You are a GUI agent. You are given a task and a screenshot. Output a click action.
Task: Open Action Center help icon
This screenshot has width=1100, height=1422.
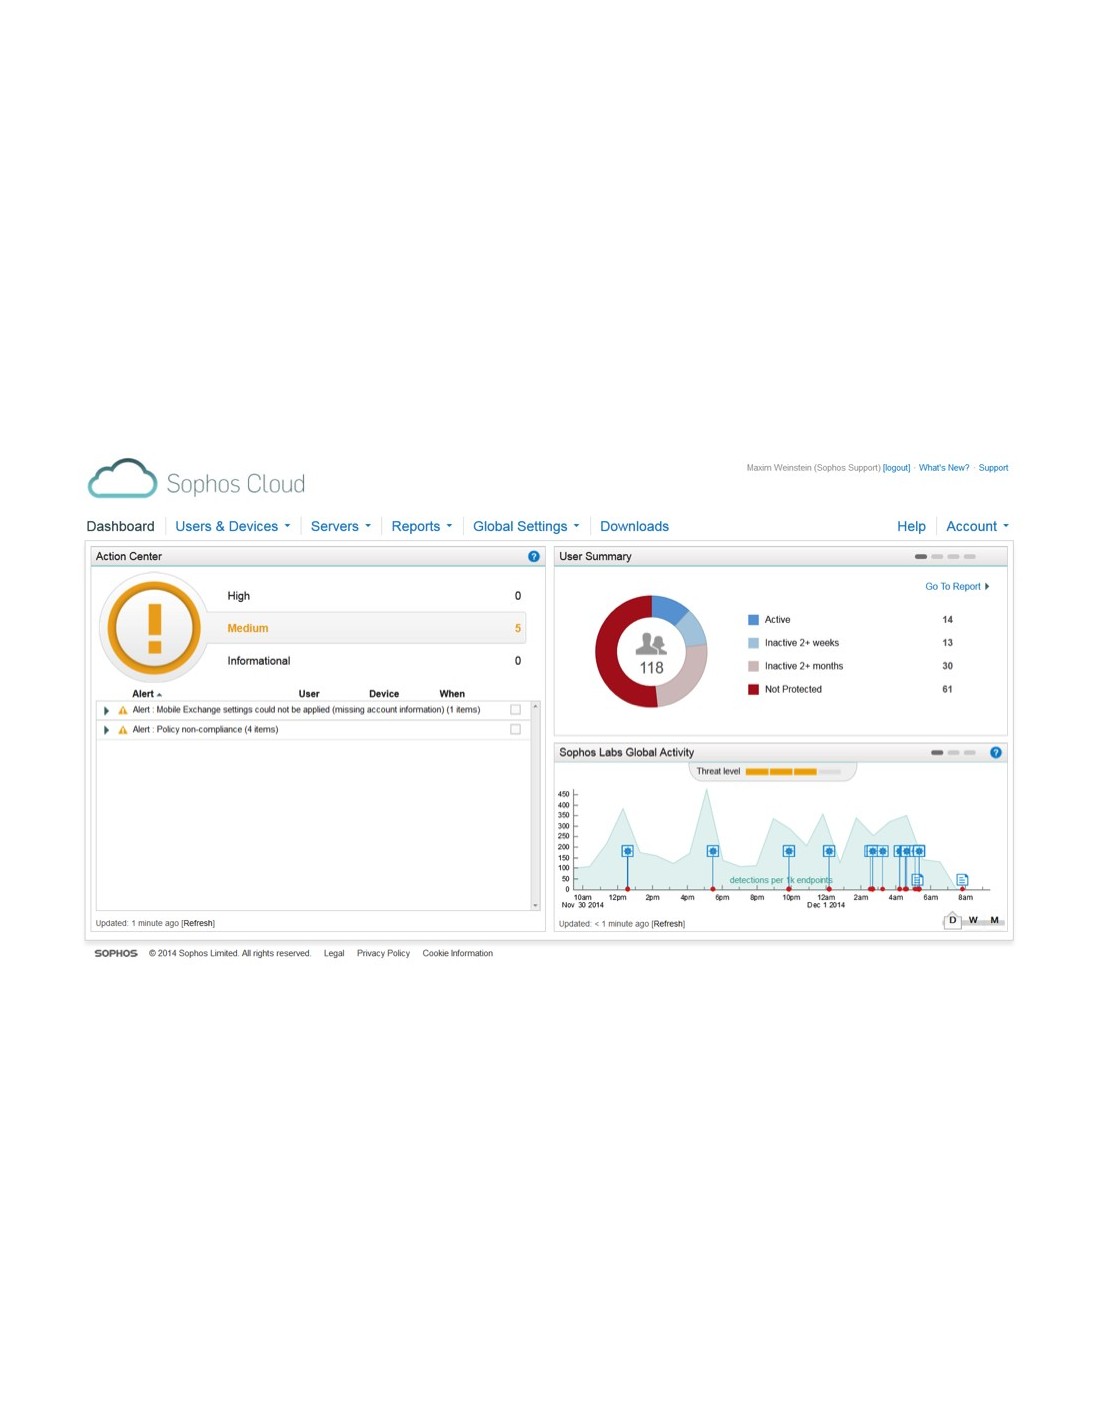tap(534, 556)
